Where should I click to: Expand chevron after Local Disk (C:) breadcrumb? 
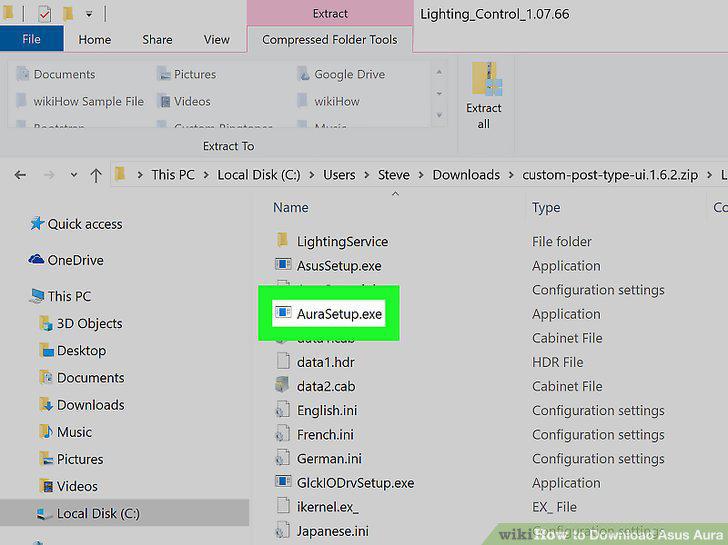click(312, 175)
